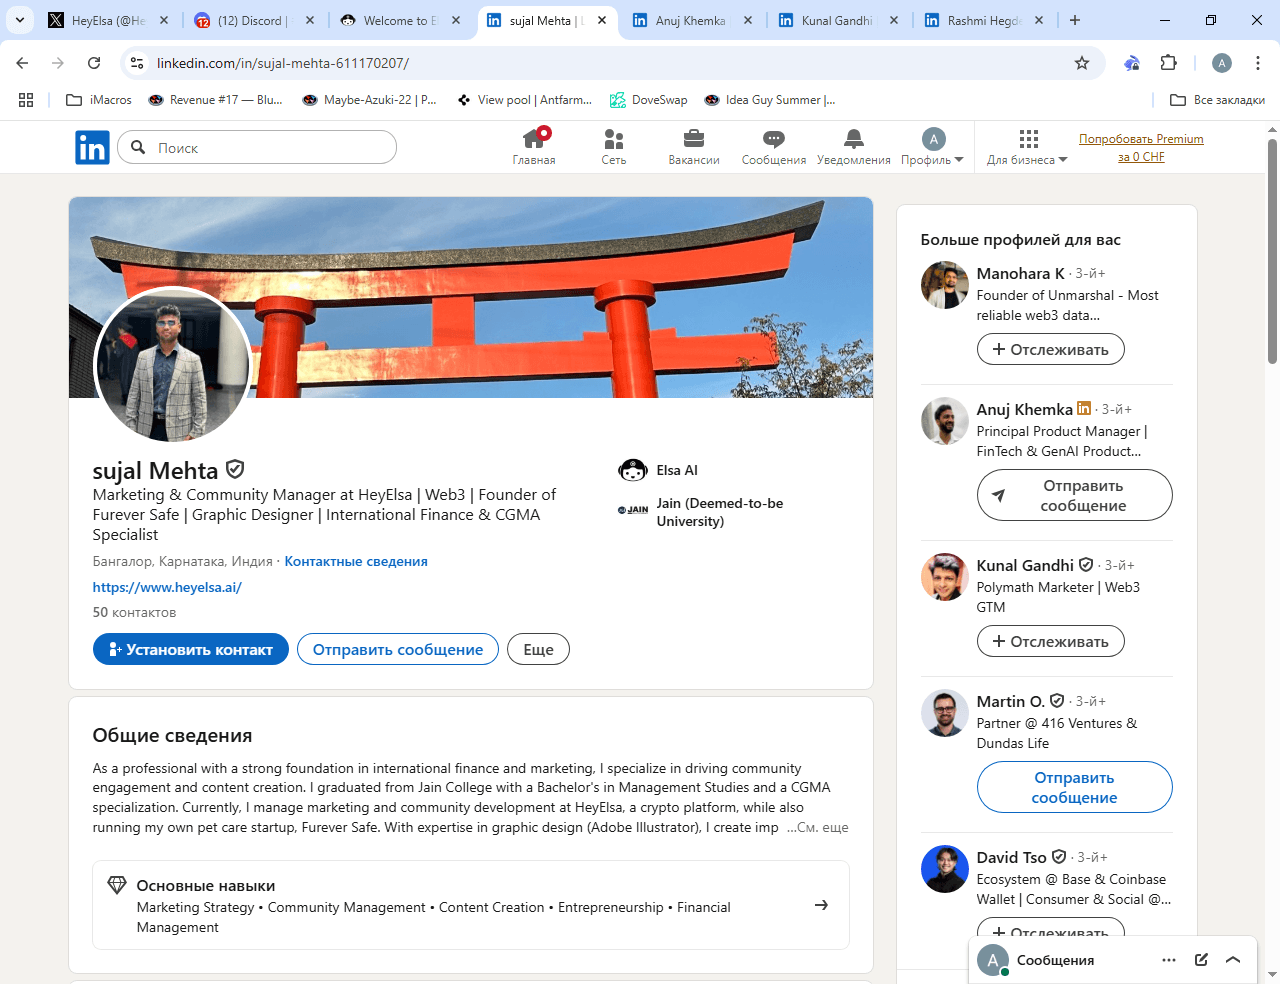Switch to Rashmi Hegde tab
The width and height of the screenshot is (1280, 984).
pos(984,20)
